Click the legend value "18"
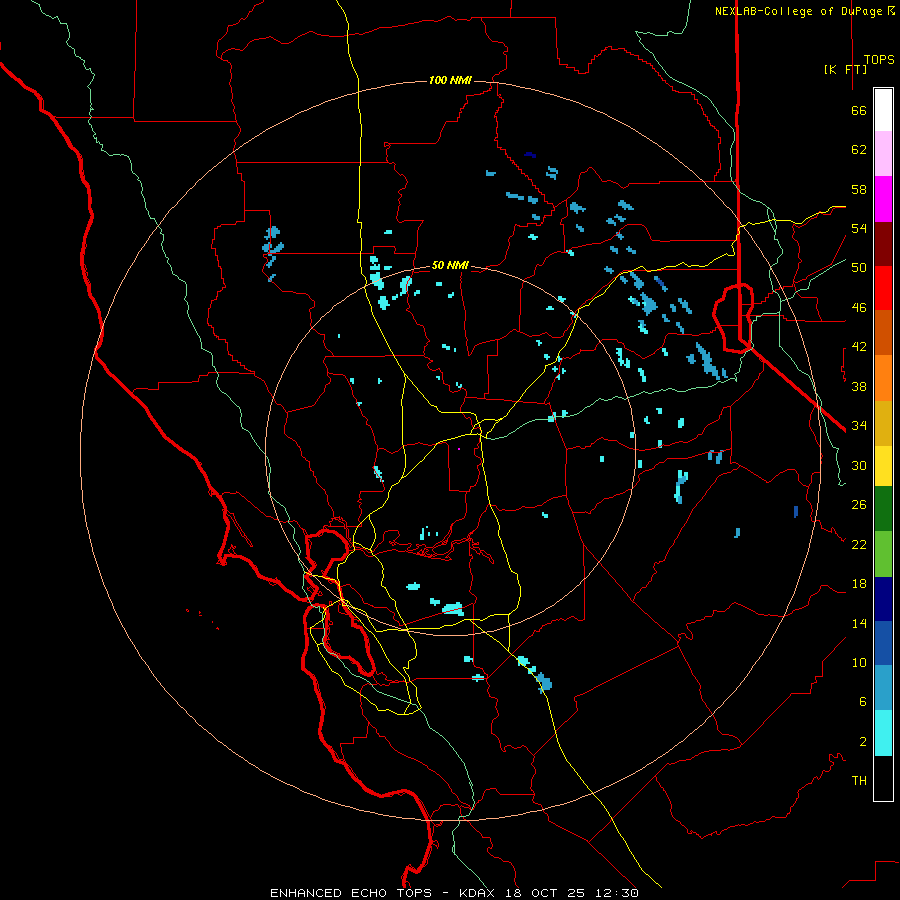This screenshot has height=900, width=900. click(859, 584)
